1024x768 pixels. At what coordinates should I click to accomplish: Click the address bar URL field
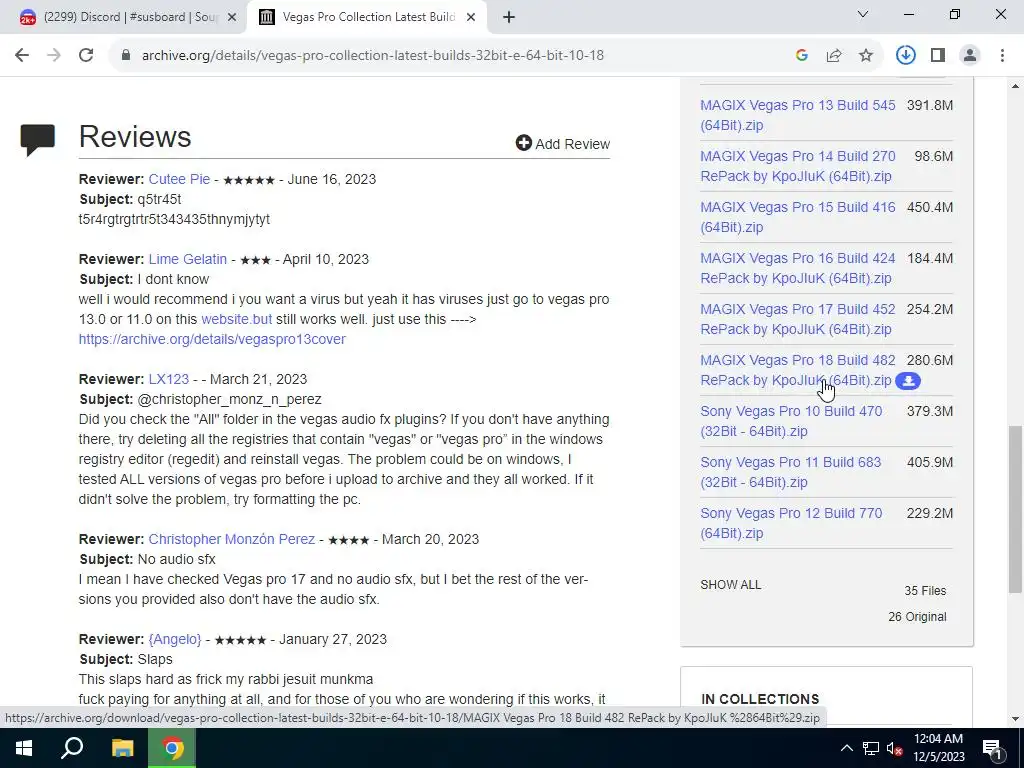(x=372, y=56)
